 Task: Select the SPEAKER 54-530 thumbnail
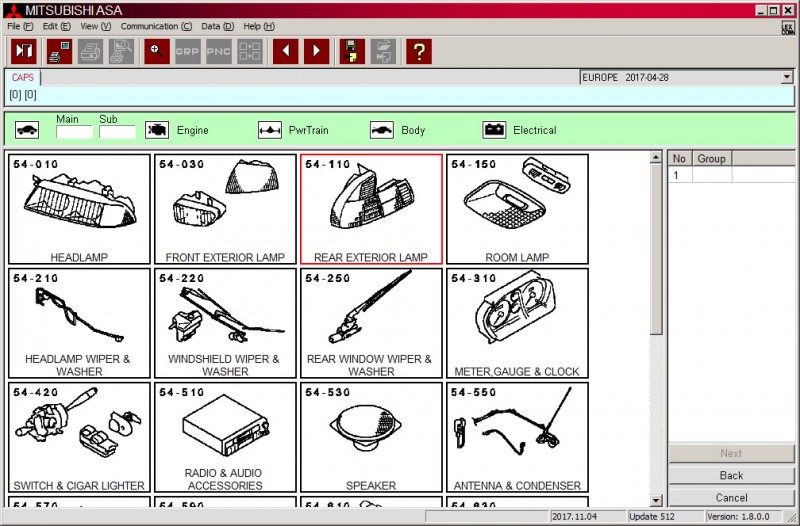pos(371,437)
